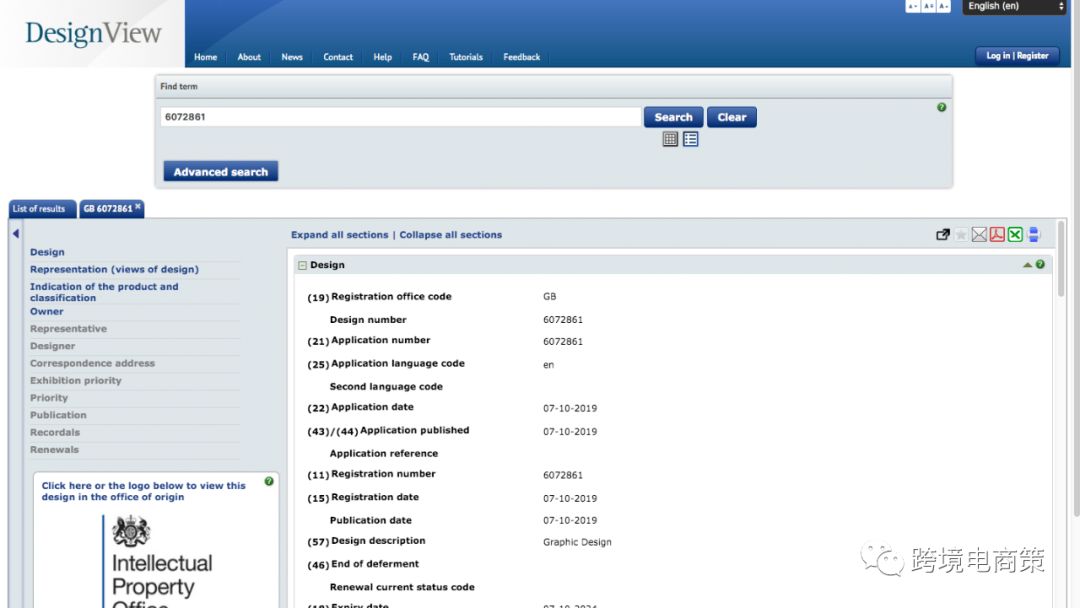Jump to top via Design section arrow
1080x608 pixels.
point(1027,264)
